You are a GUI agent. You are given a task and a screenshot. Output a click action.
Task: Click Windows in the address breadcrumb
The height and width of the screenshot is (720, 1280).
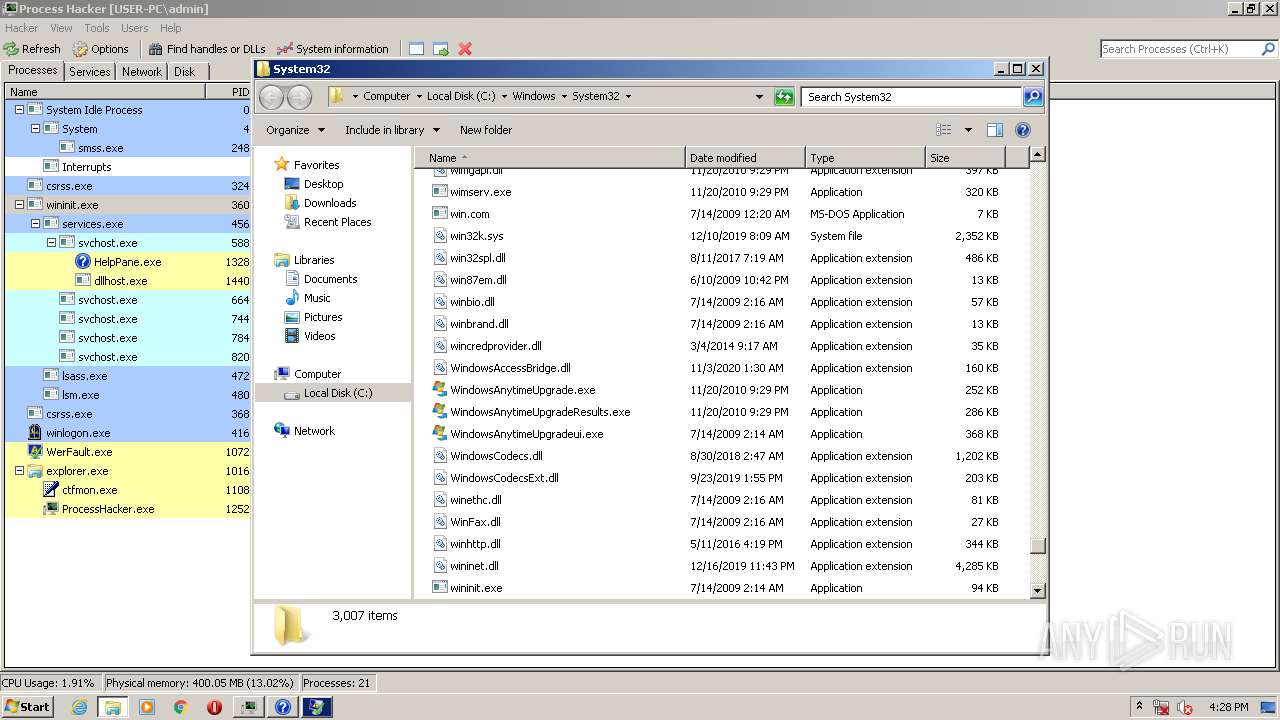[534, 97]
